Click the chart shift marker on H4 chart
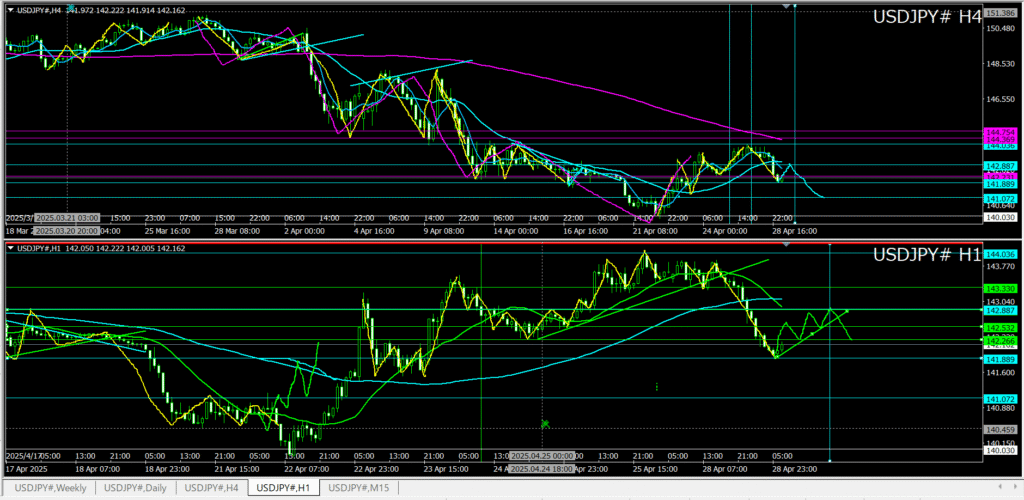Screen dimensions: 1024x500 tap(787, 6)
